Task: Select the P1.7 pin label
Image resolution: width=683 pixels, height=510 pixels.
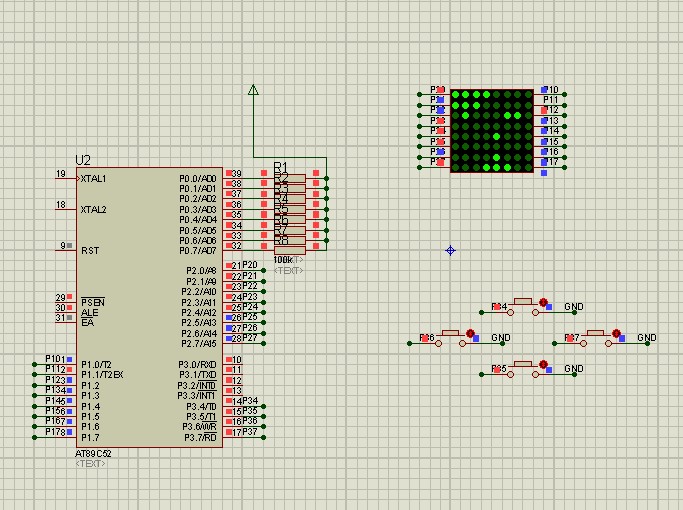Action: [90, 437]
